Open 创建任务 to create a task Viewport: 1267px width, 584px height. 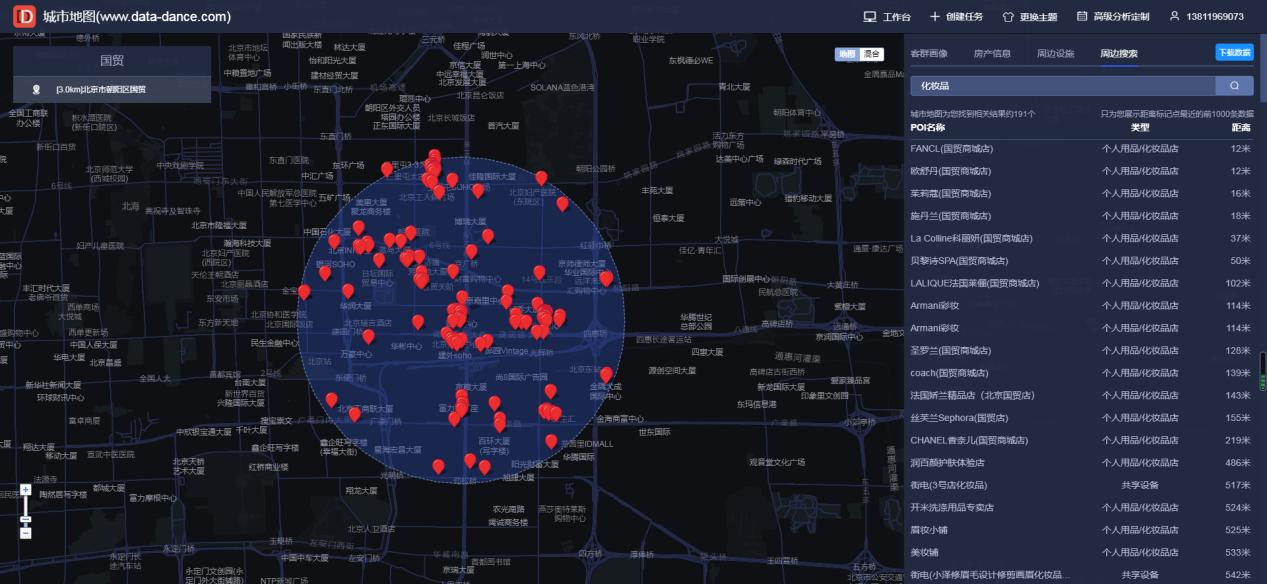(x=964, y=17)
